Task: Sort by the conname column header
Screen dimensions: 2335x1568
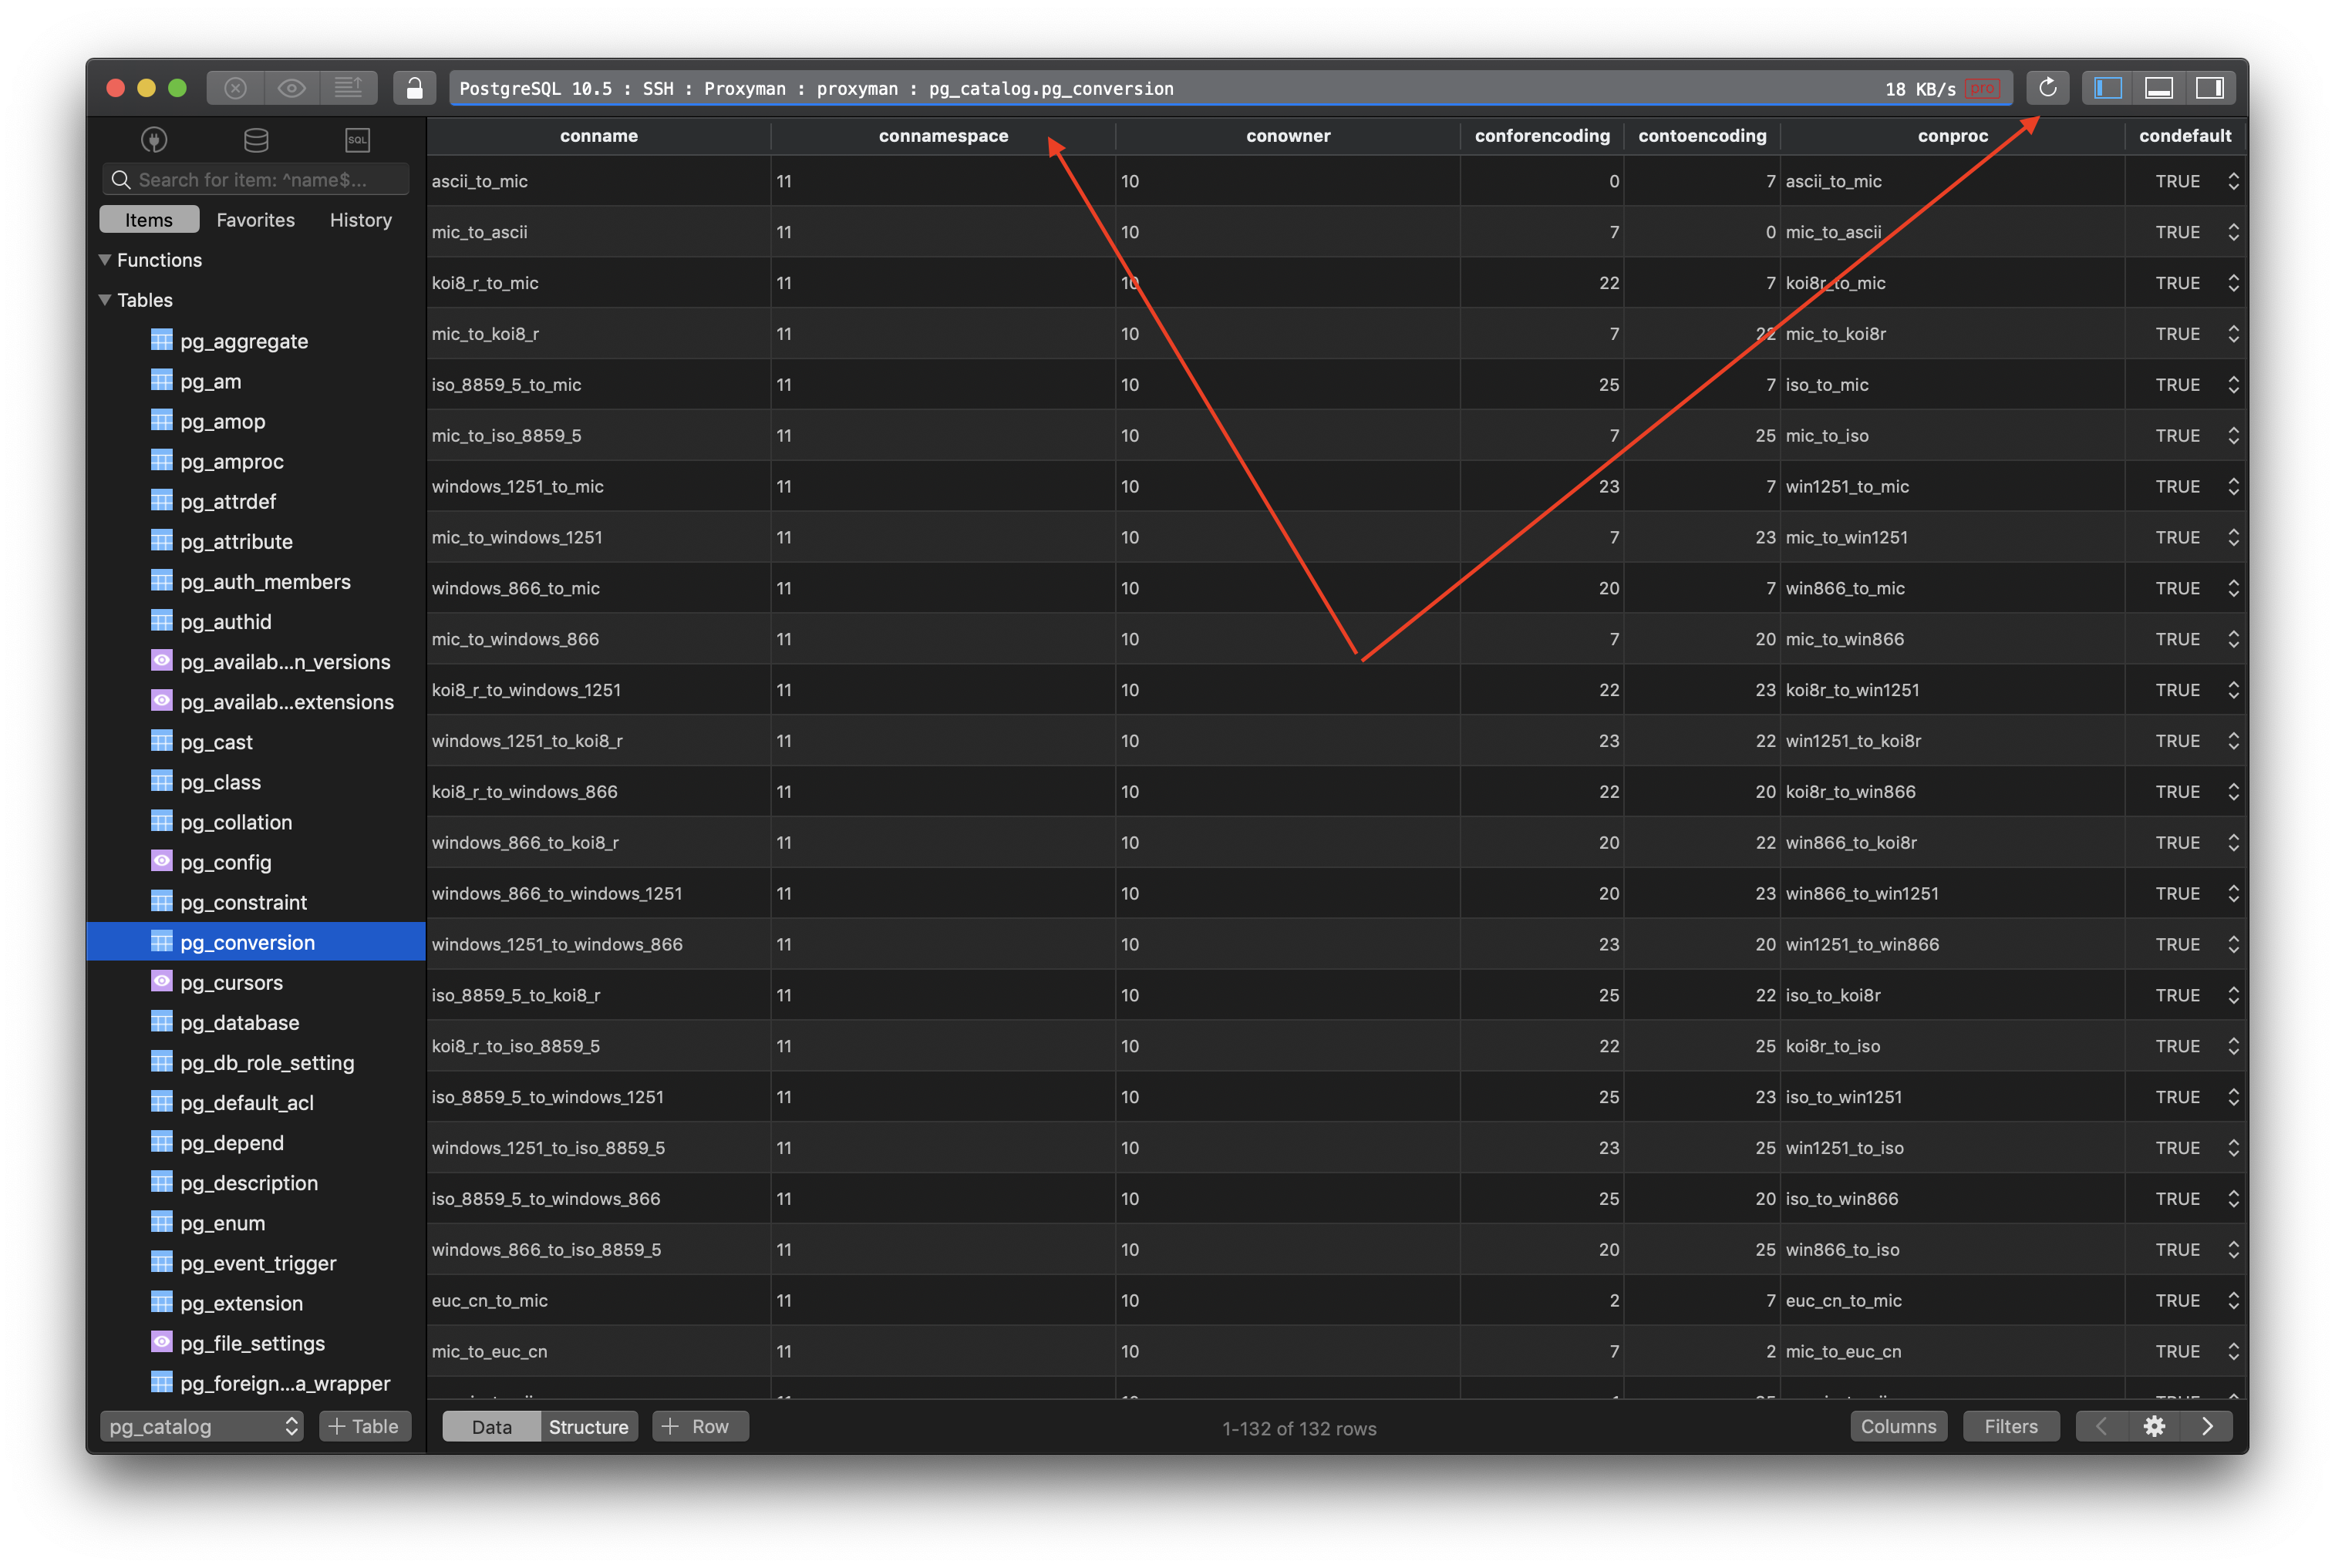Action: pyautogui.click(x=598, y=136)
